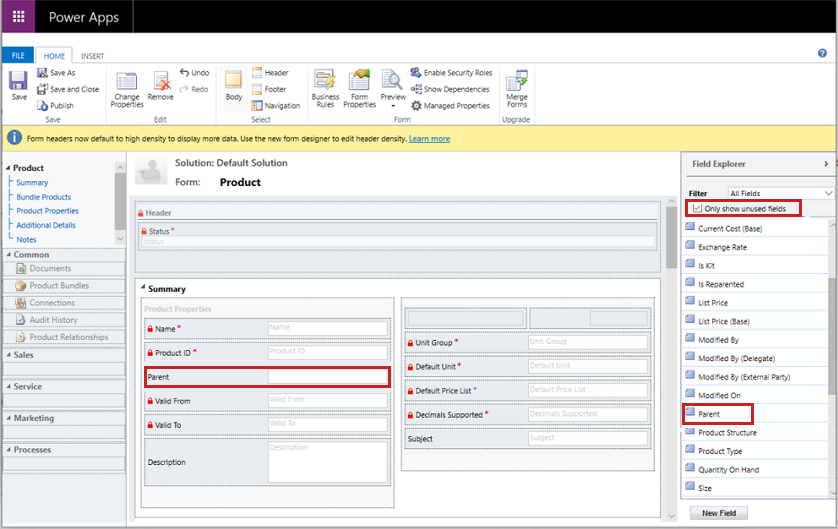Go to Product Properties in tree

click(x=47, y=211)
